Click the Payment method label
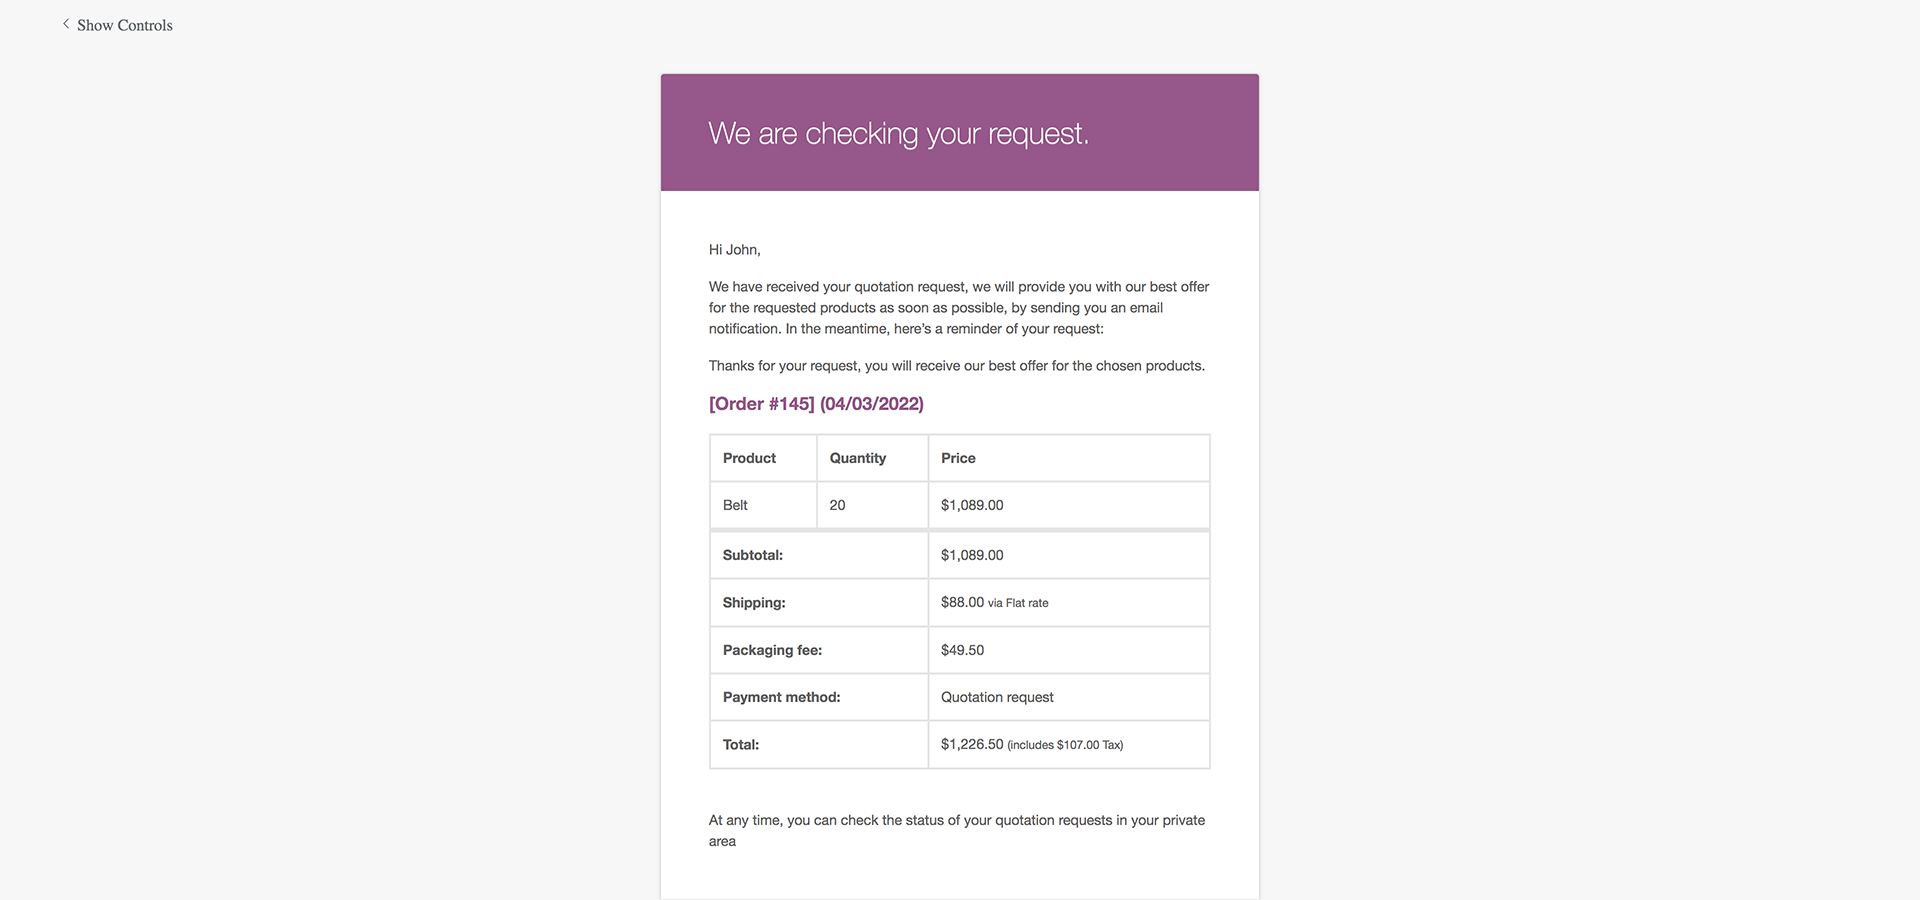 click(x=781, y=697)
